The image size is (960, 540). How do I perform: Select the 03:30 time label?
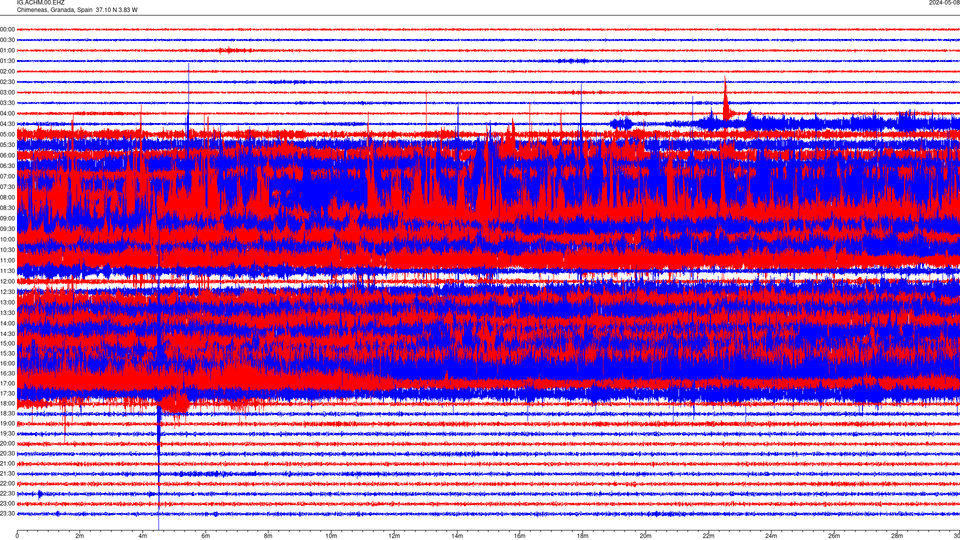7,103
